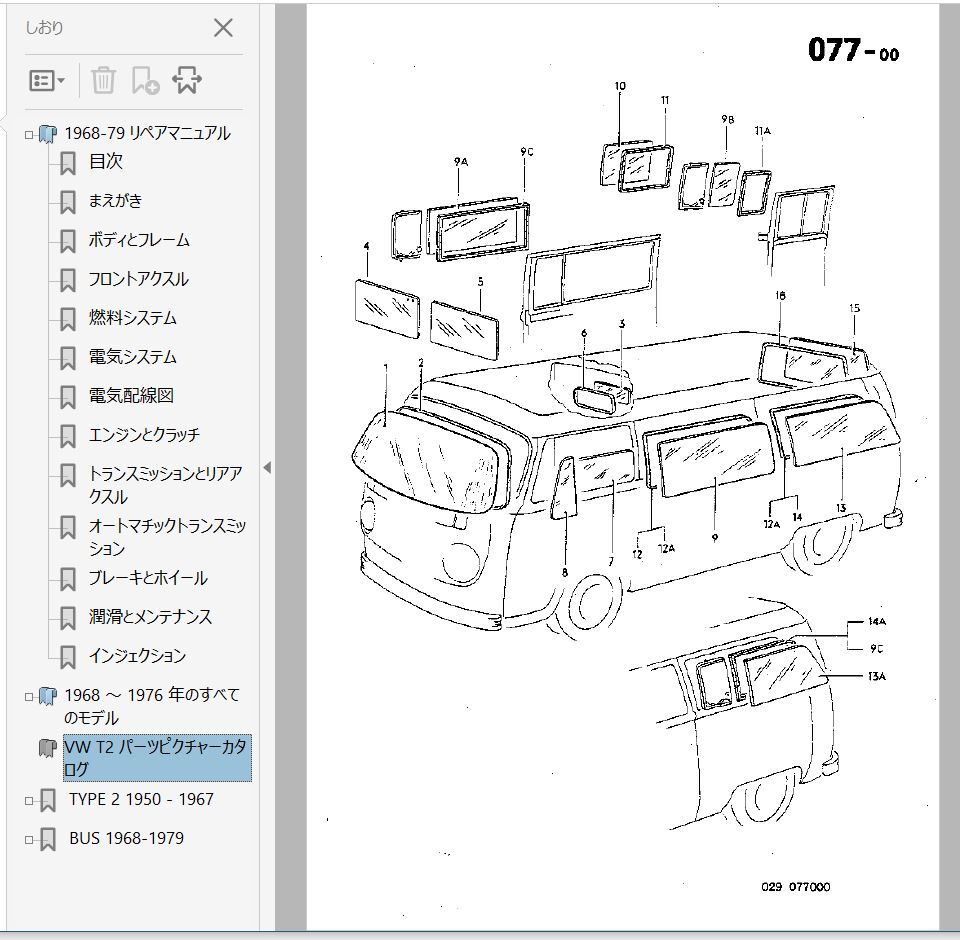Jump to the 燃料システム bookmark

[133, 317]
